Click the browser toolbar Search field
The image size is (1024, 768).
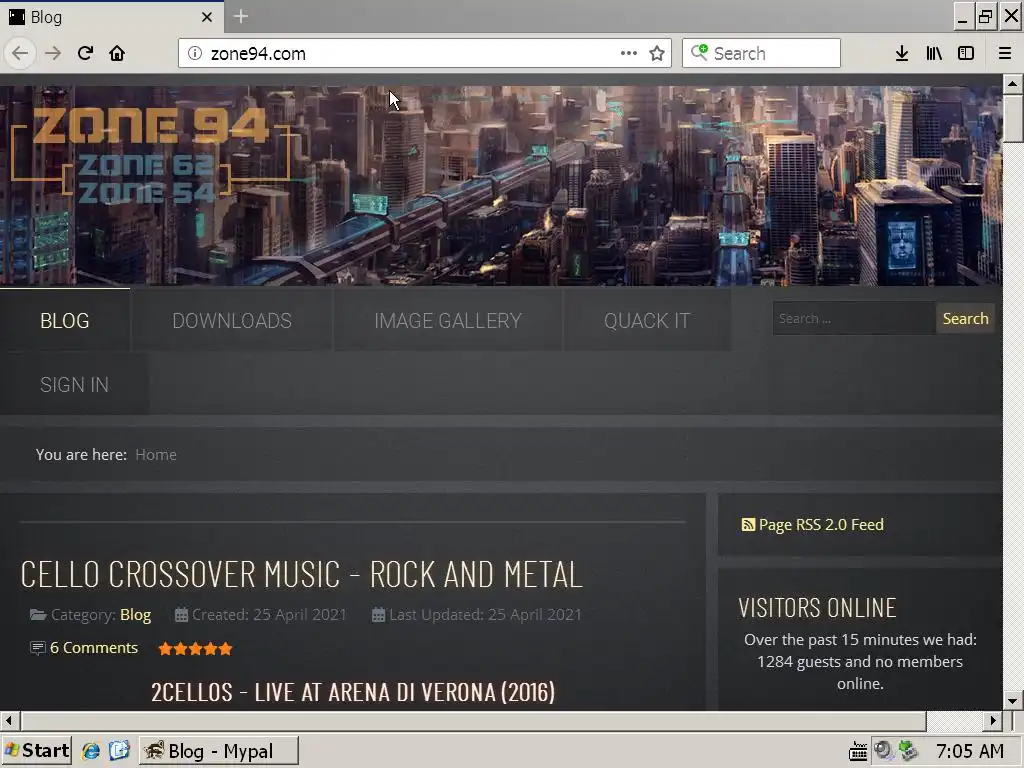tap(761, 53)
